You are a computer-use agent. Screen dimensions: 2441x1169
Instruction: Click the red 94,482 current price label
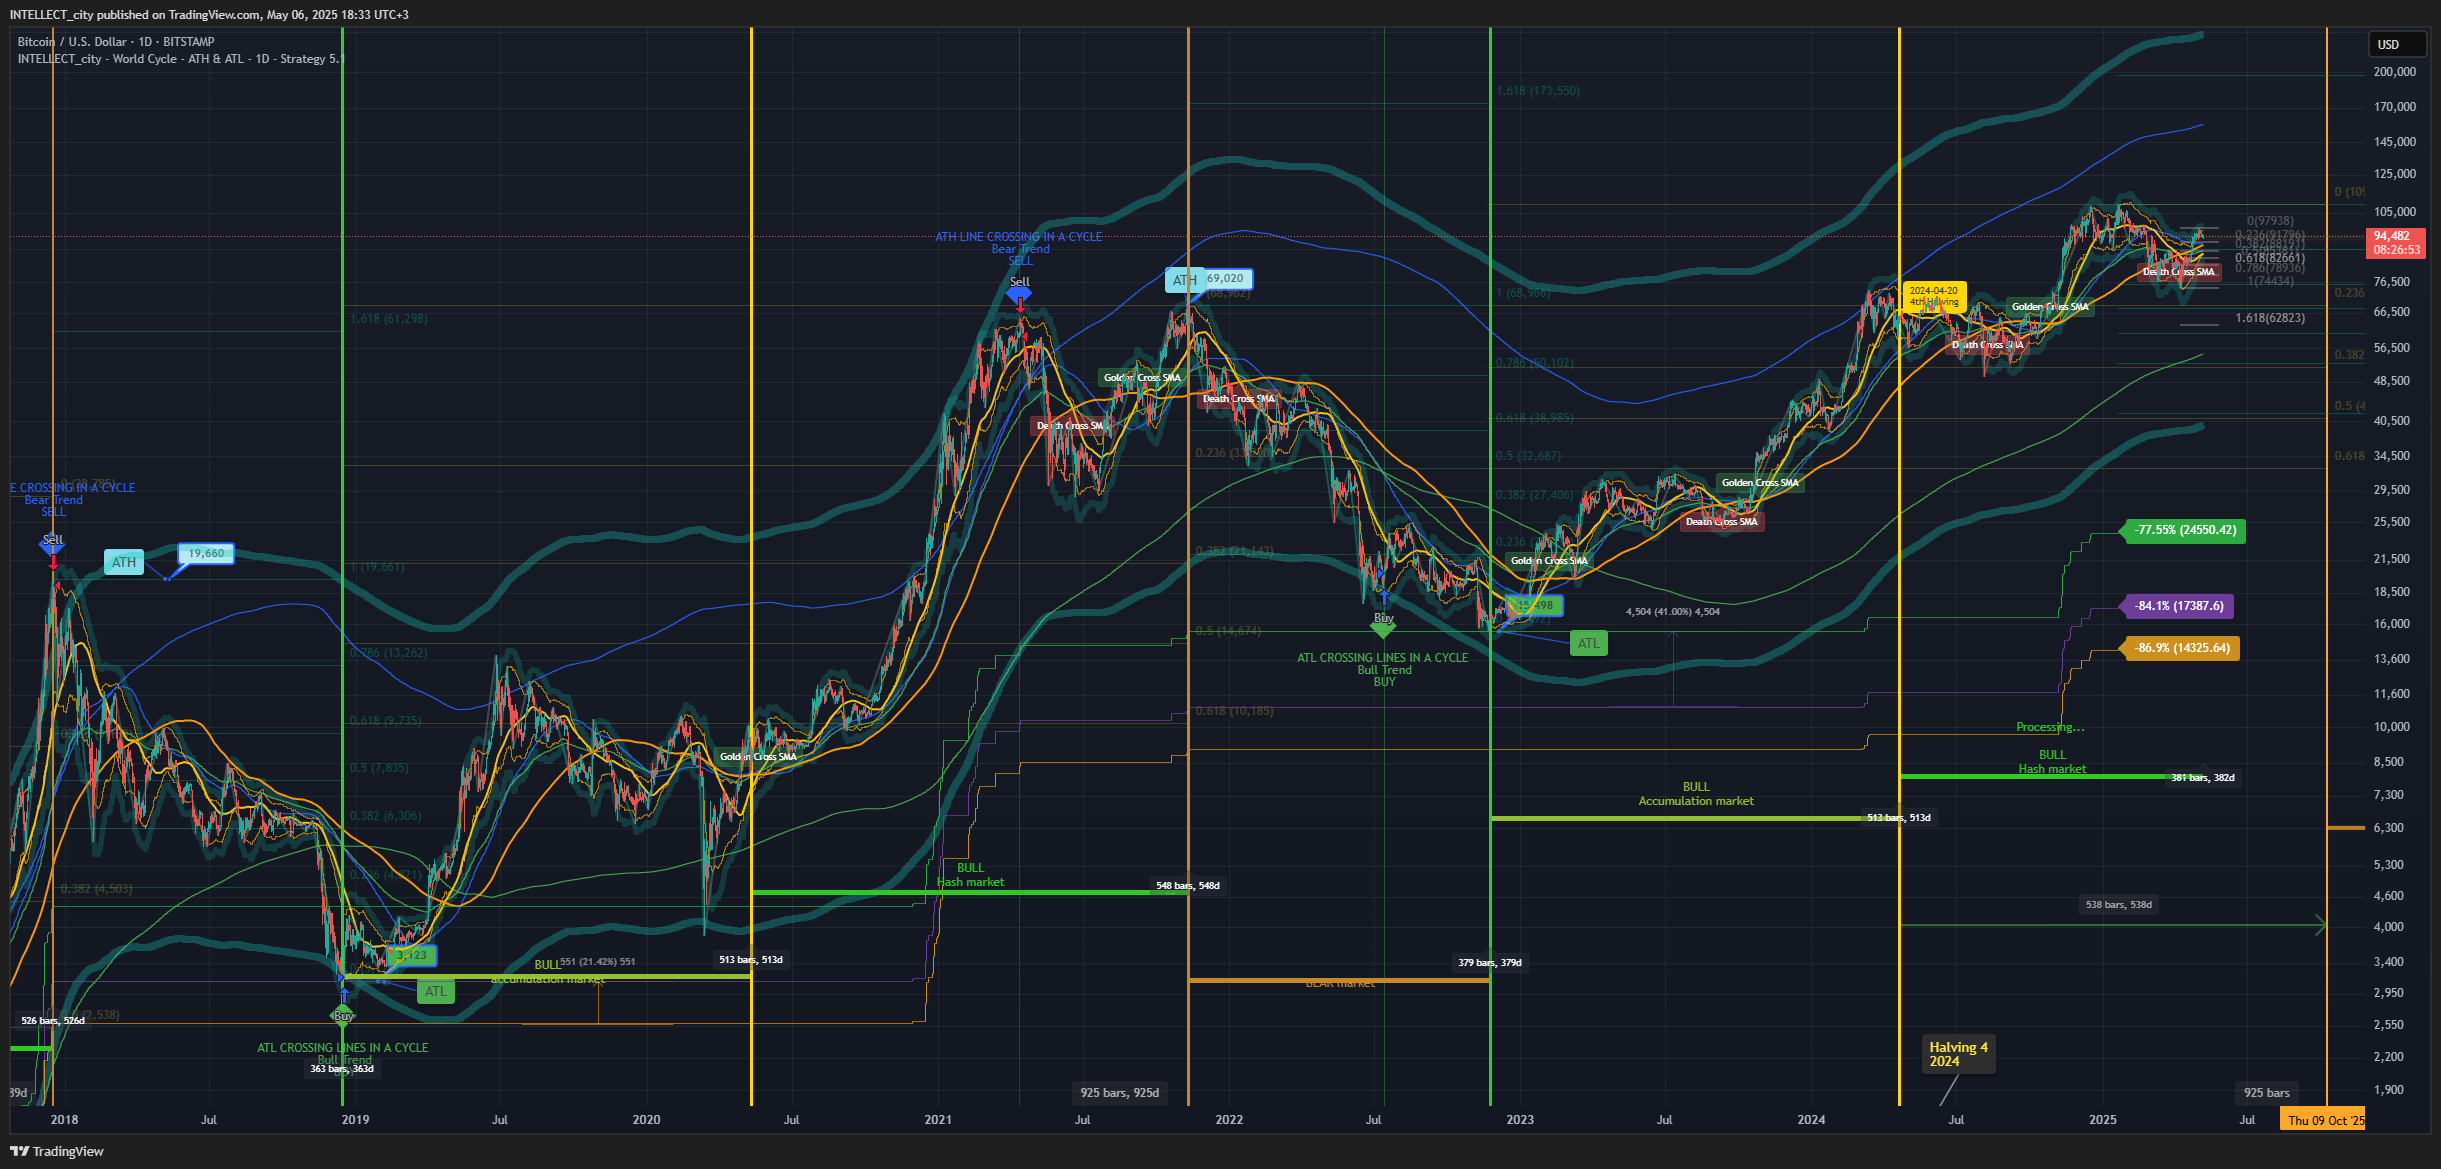2397,243
